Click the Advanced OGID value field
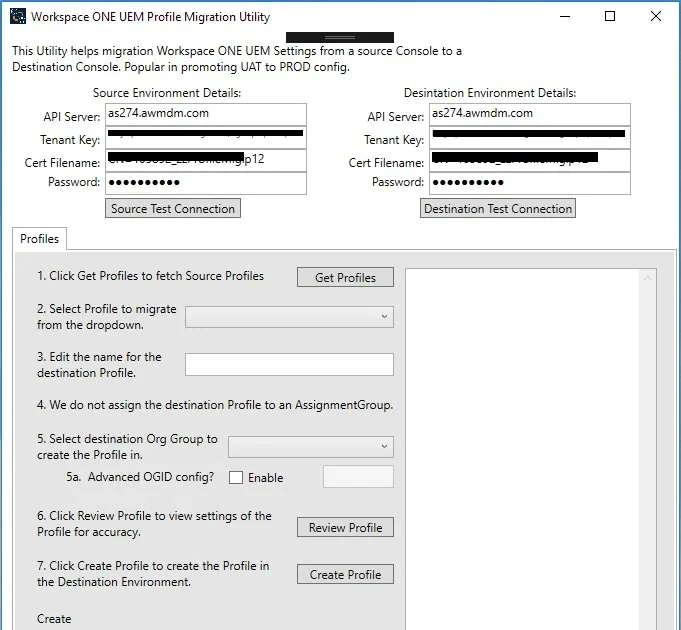 tap(358, 477)
